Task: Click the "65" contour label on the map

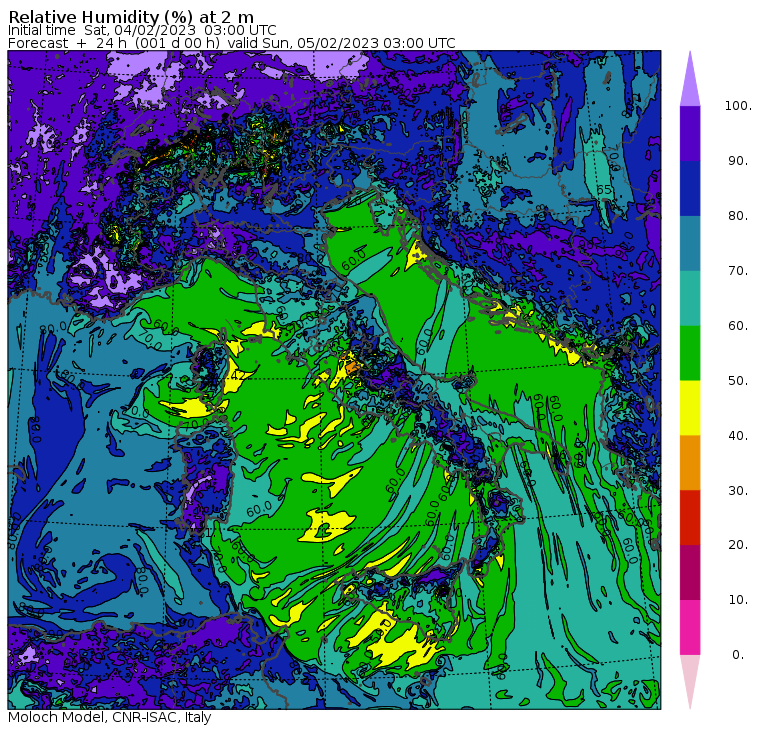Action: [604, 190]
